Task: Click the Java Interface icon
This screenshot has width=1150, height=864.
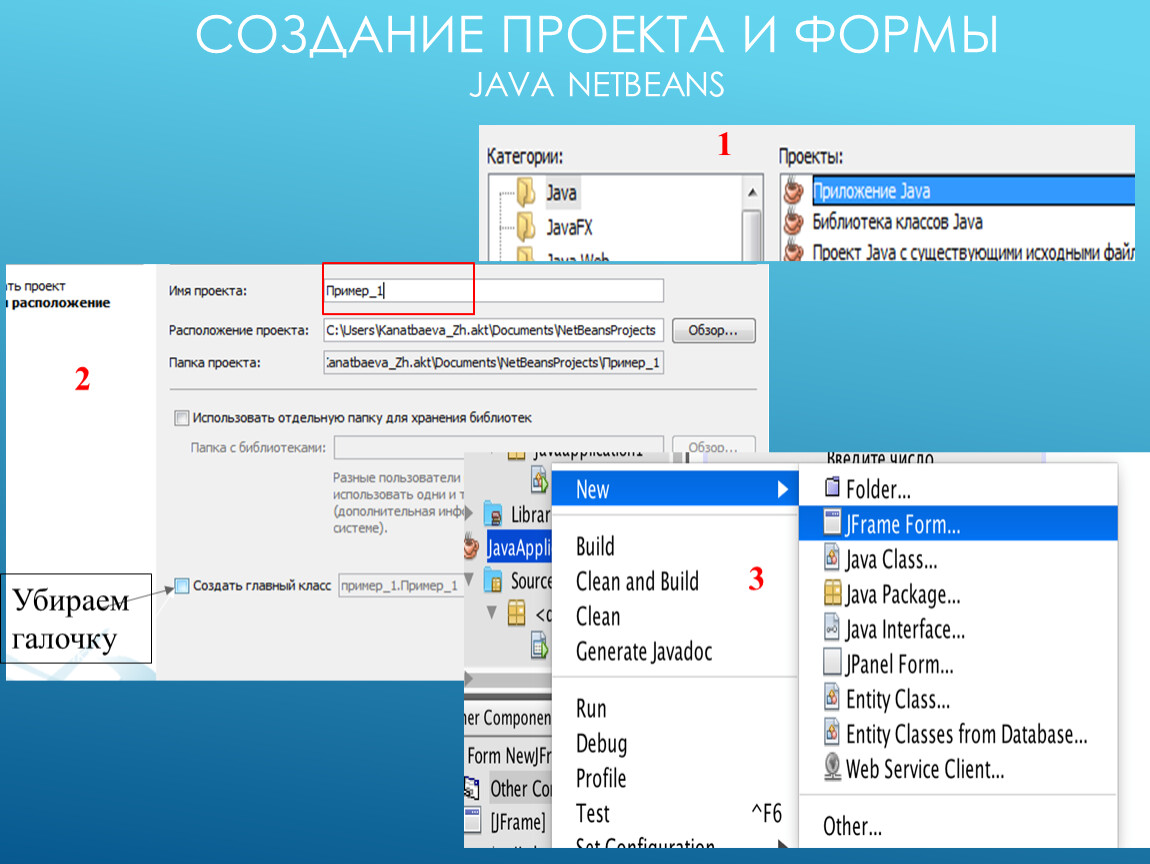Action: tap(831, 629)
